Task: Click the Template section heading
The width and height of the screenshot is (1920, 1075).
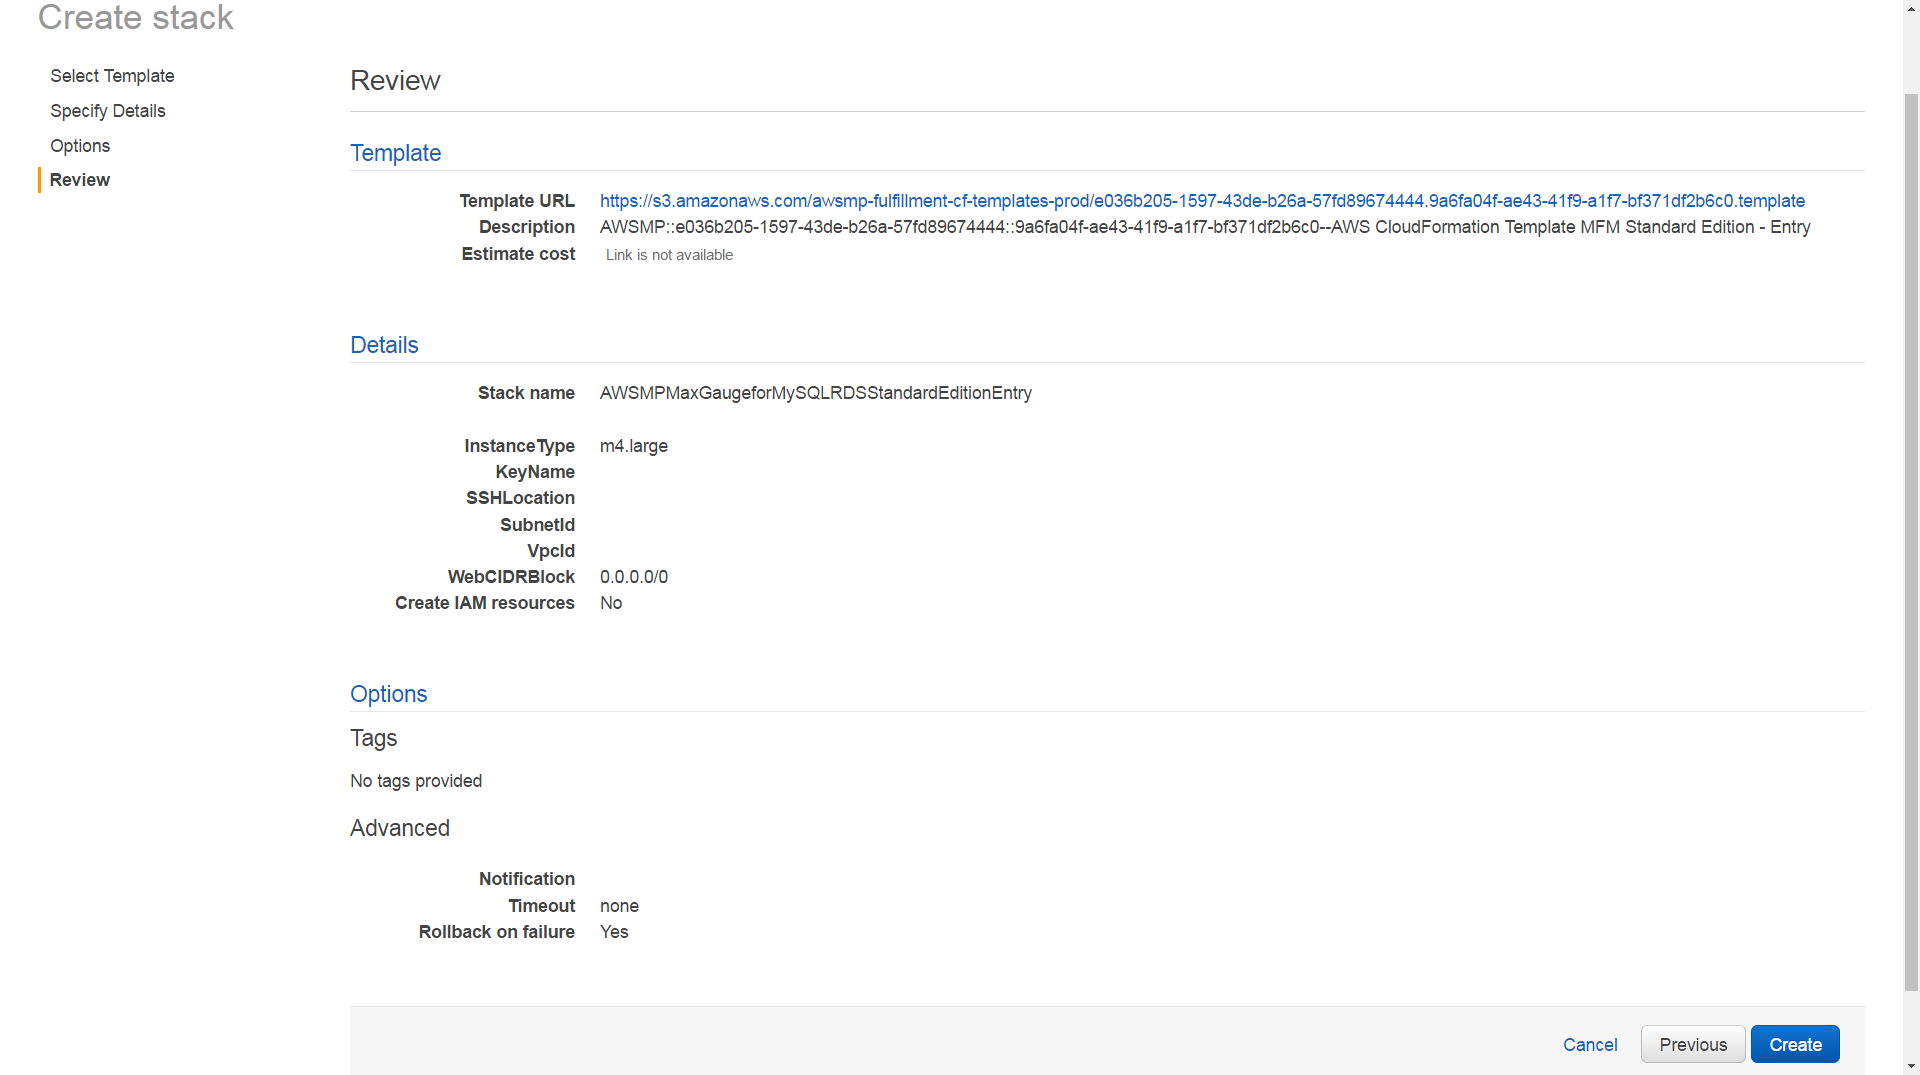Action: [x=395, y=153]
